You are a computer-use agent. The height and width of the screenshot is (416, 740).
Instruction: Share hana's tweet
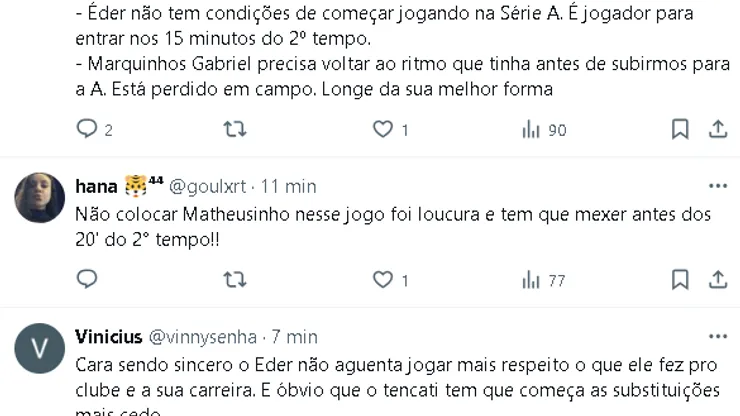718,280
